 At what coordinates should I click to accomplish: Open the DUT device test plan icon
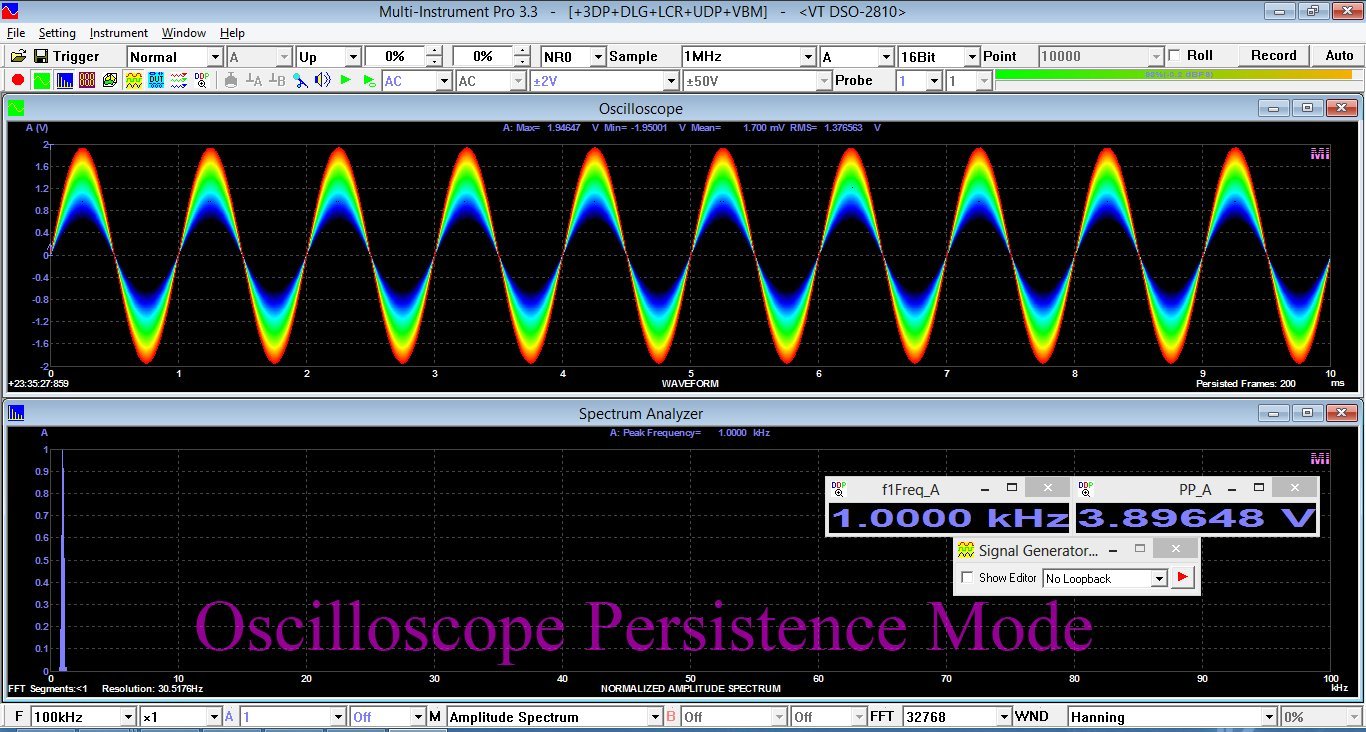point(156,80)
